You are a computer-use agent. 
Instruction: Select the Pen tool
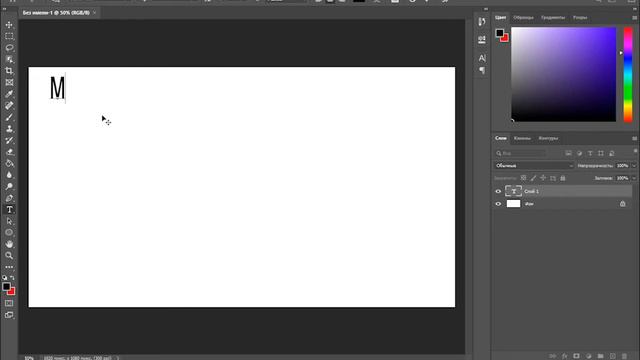tap(9, 198)
